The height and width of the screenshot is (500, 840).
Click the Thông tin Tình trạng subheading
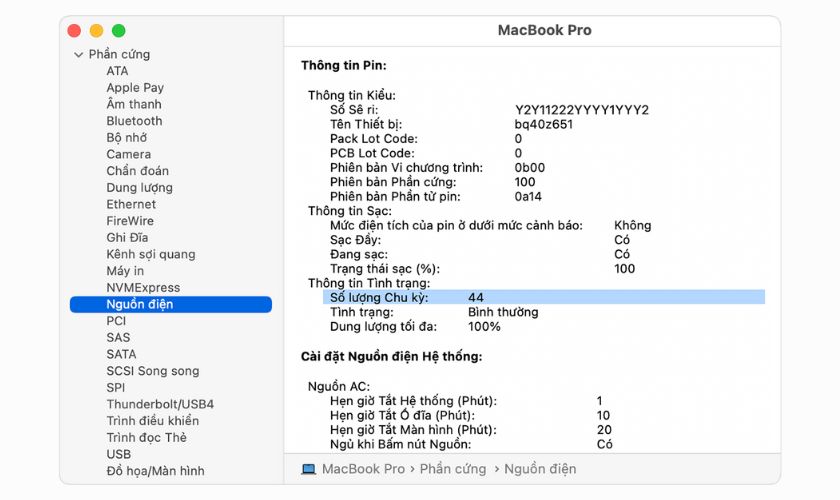tap(369, 283)
